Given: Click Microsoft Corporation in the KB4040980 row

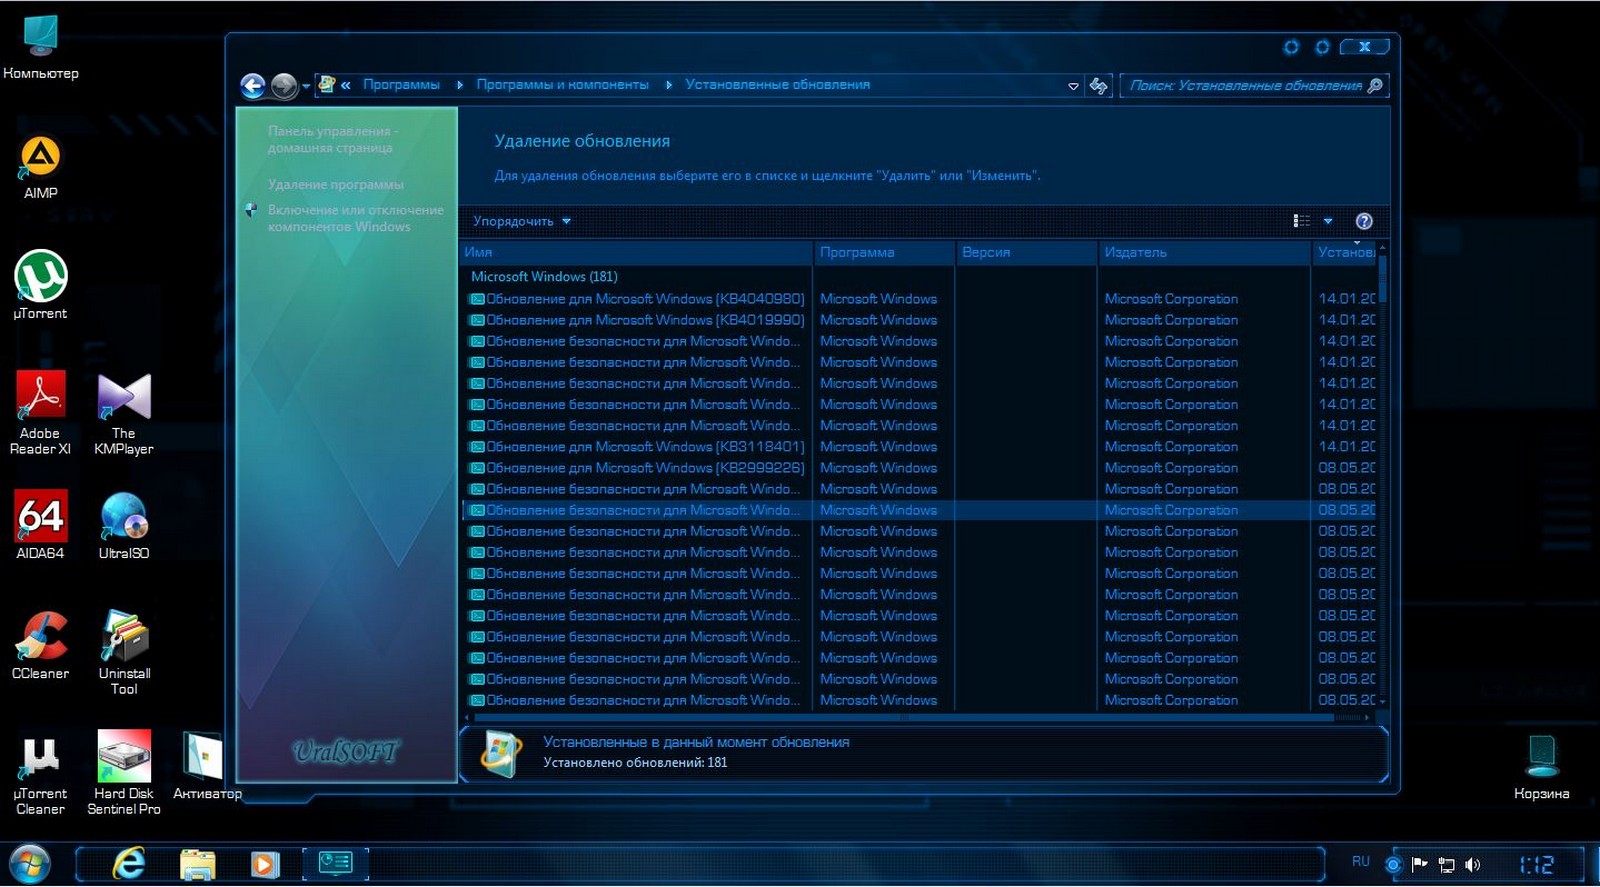Looking at the screenshot, I should [1171, 298].
